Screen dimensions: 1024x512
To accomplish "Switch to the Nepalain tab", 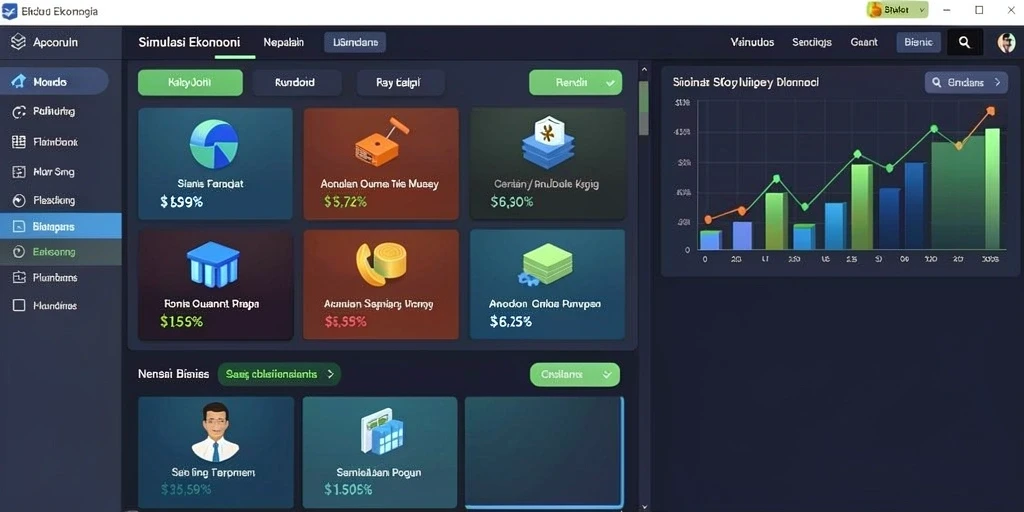I will (283, 42).
